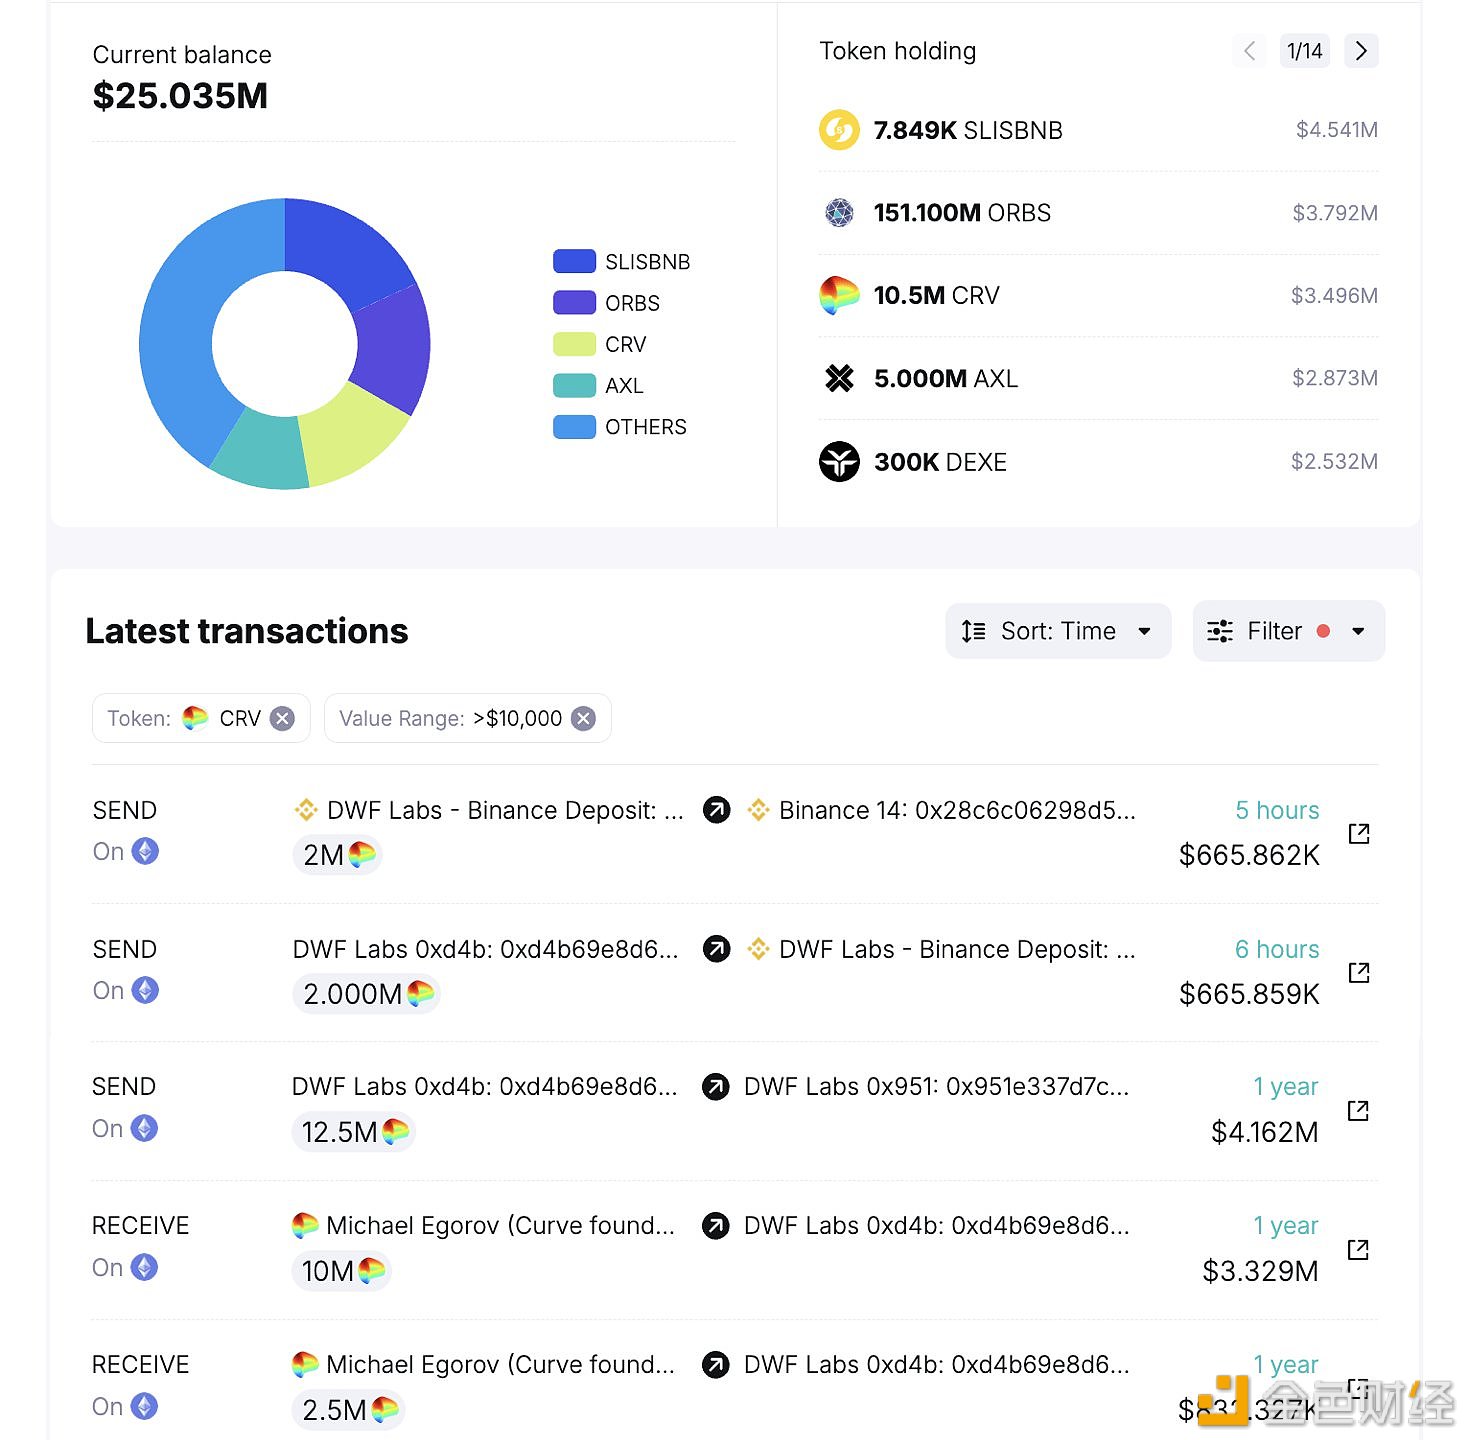Click Ethereum chain icon on 2.000M send row
This screenshot has height=1440, width=1468.
[145, 990]
